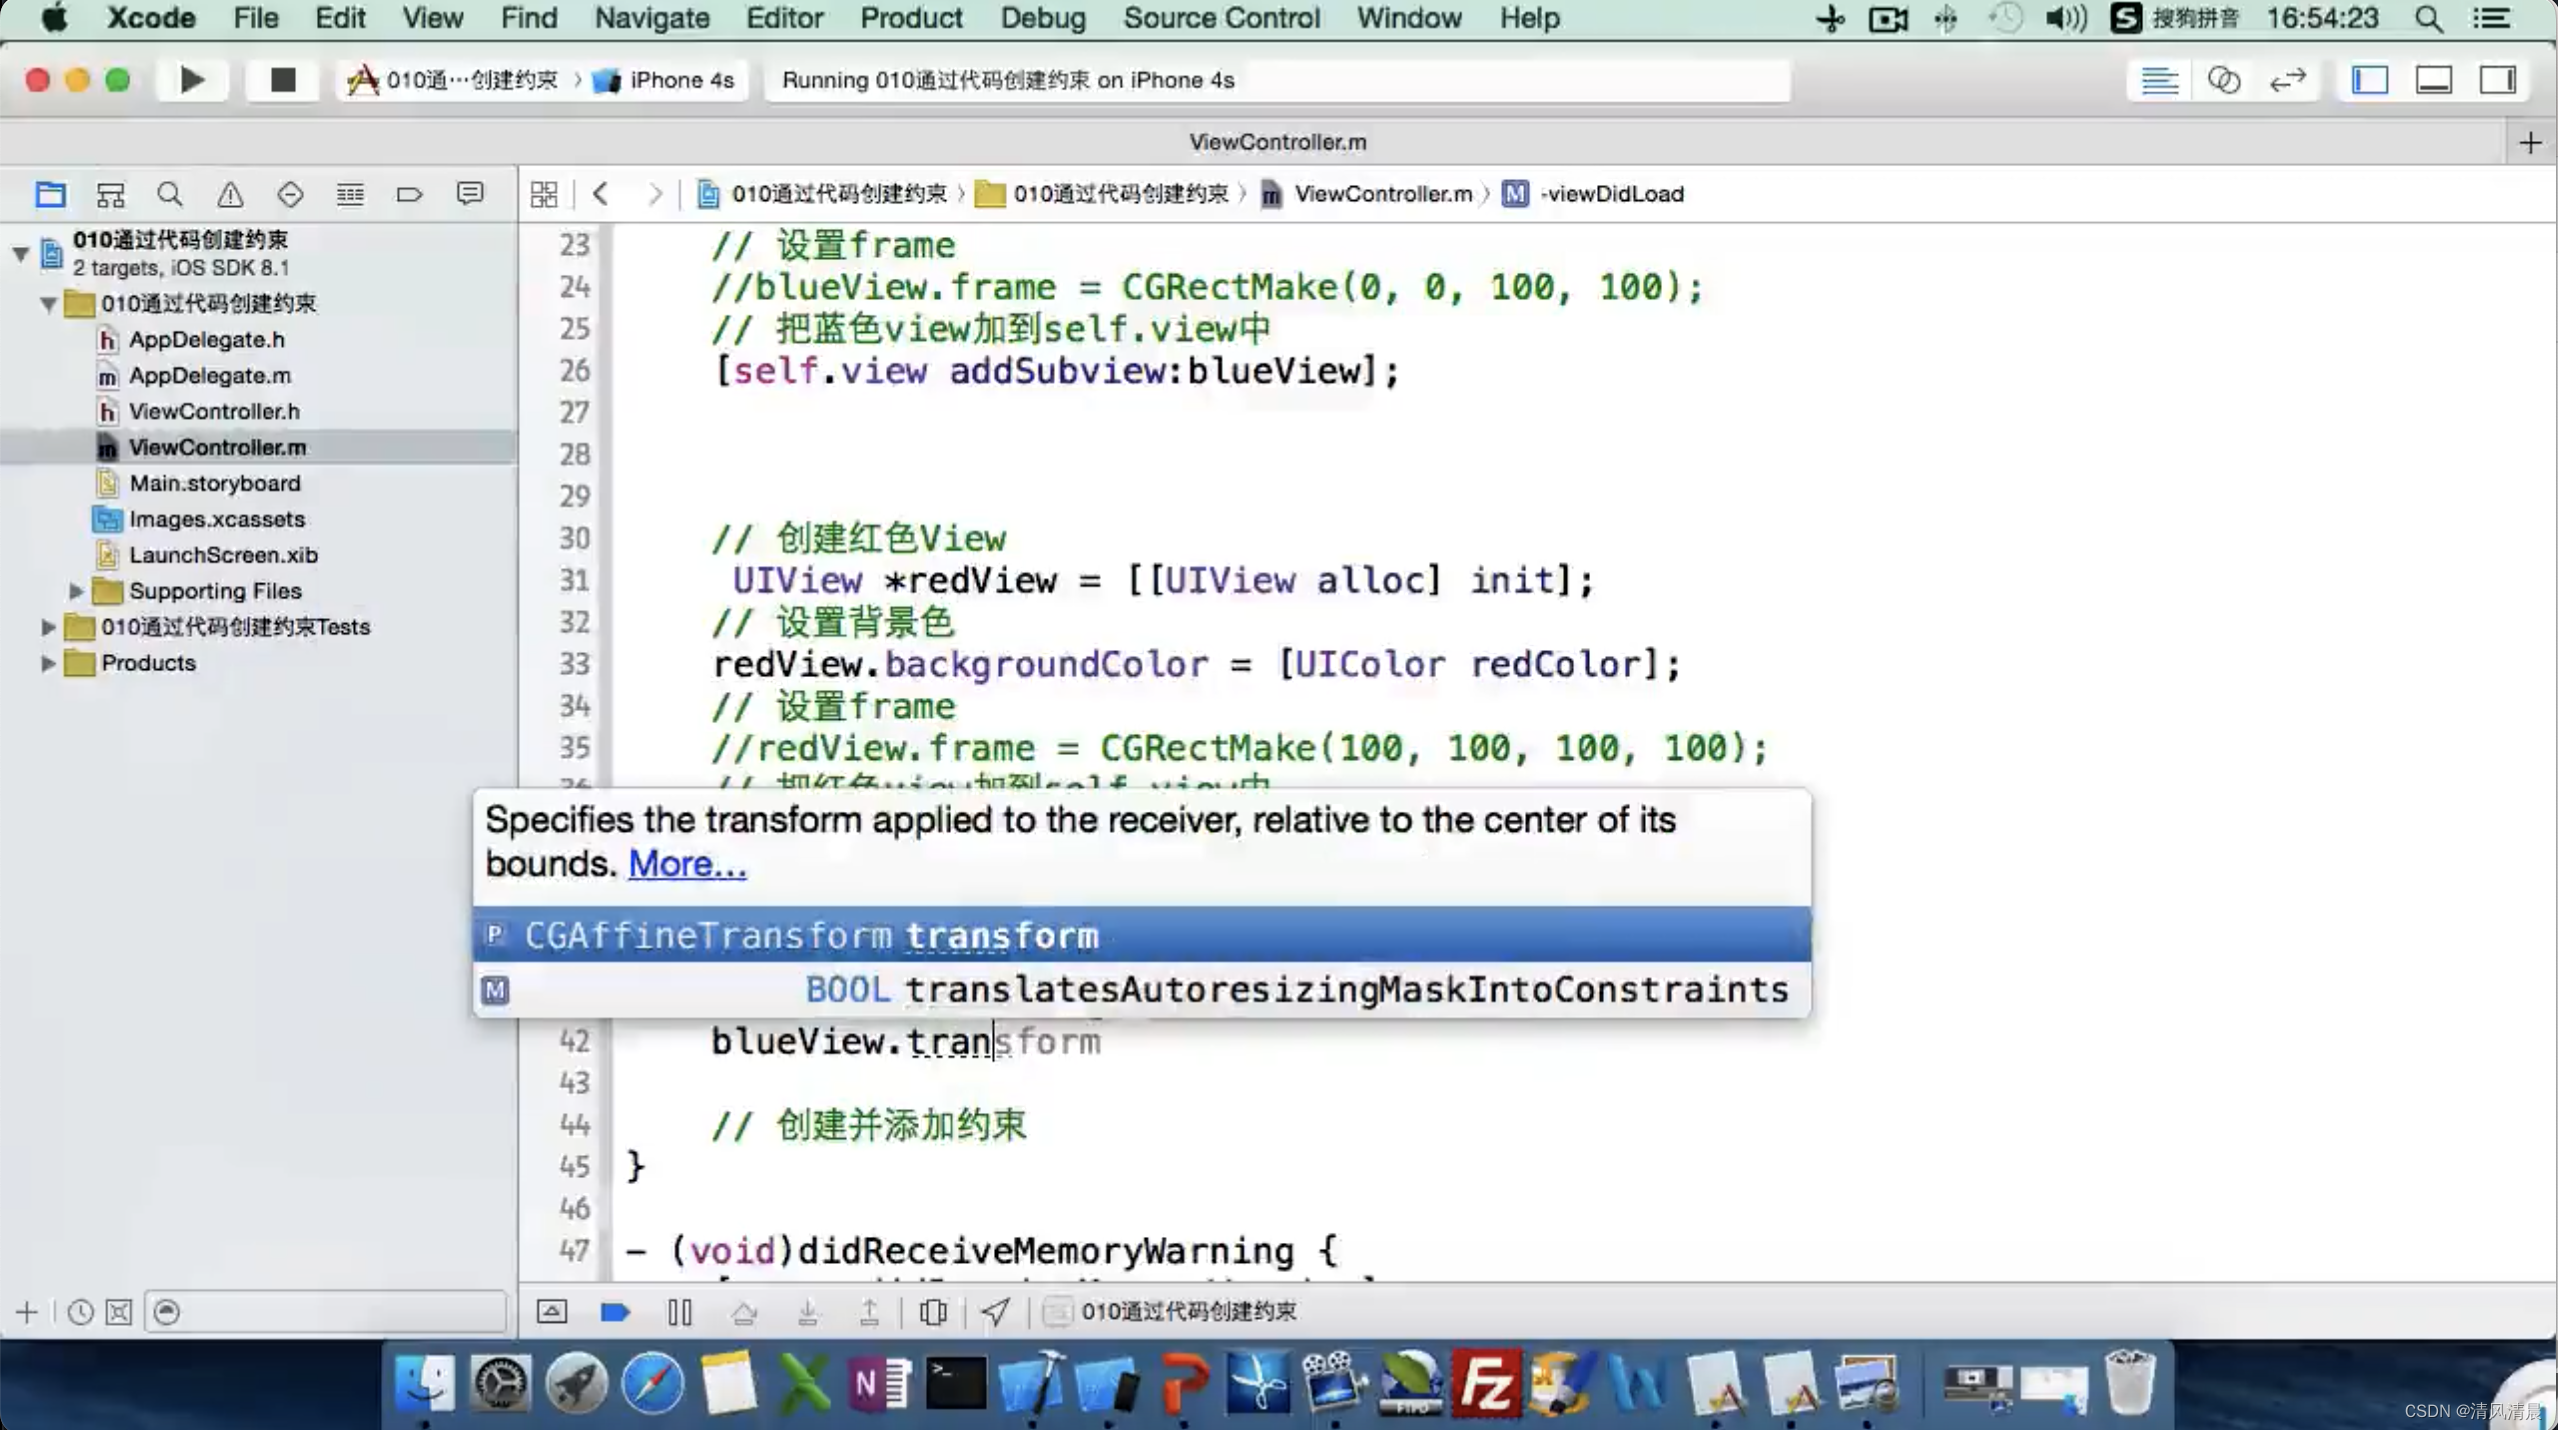This screenshot has height=1430, width=2558.
Task: Select ViewController.m in file navigator
Action: click(218, 446)
